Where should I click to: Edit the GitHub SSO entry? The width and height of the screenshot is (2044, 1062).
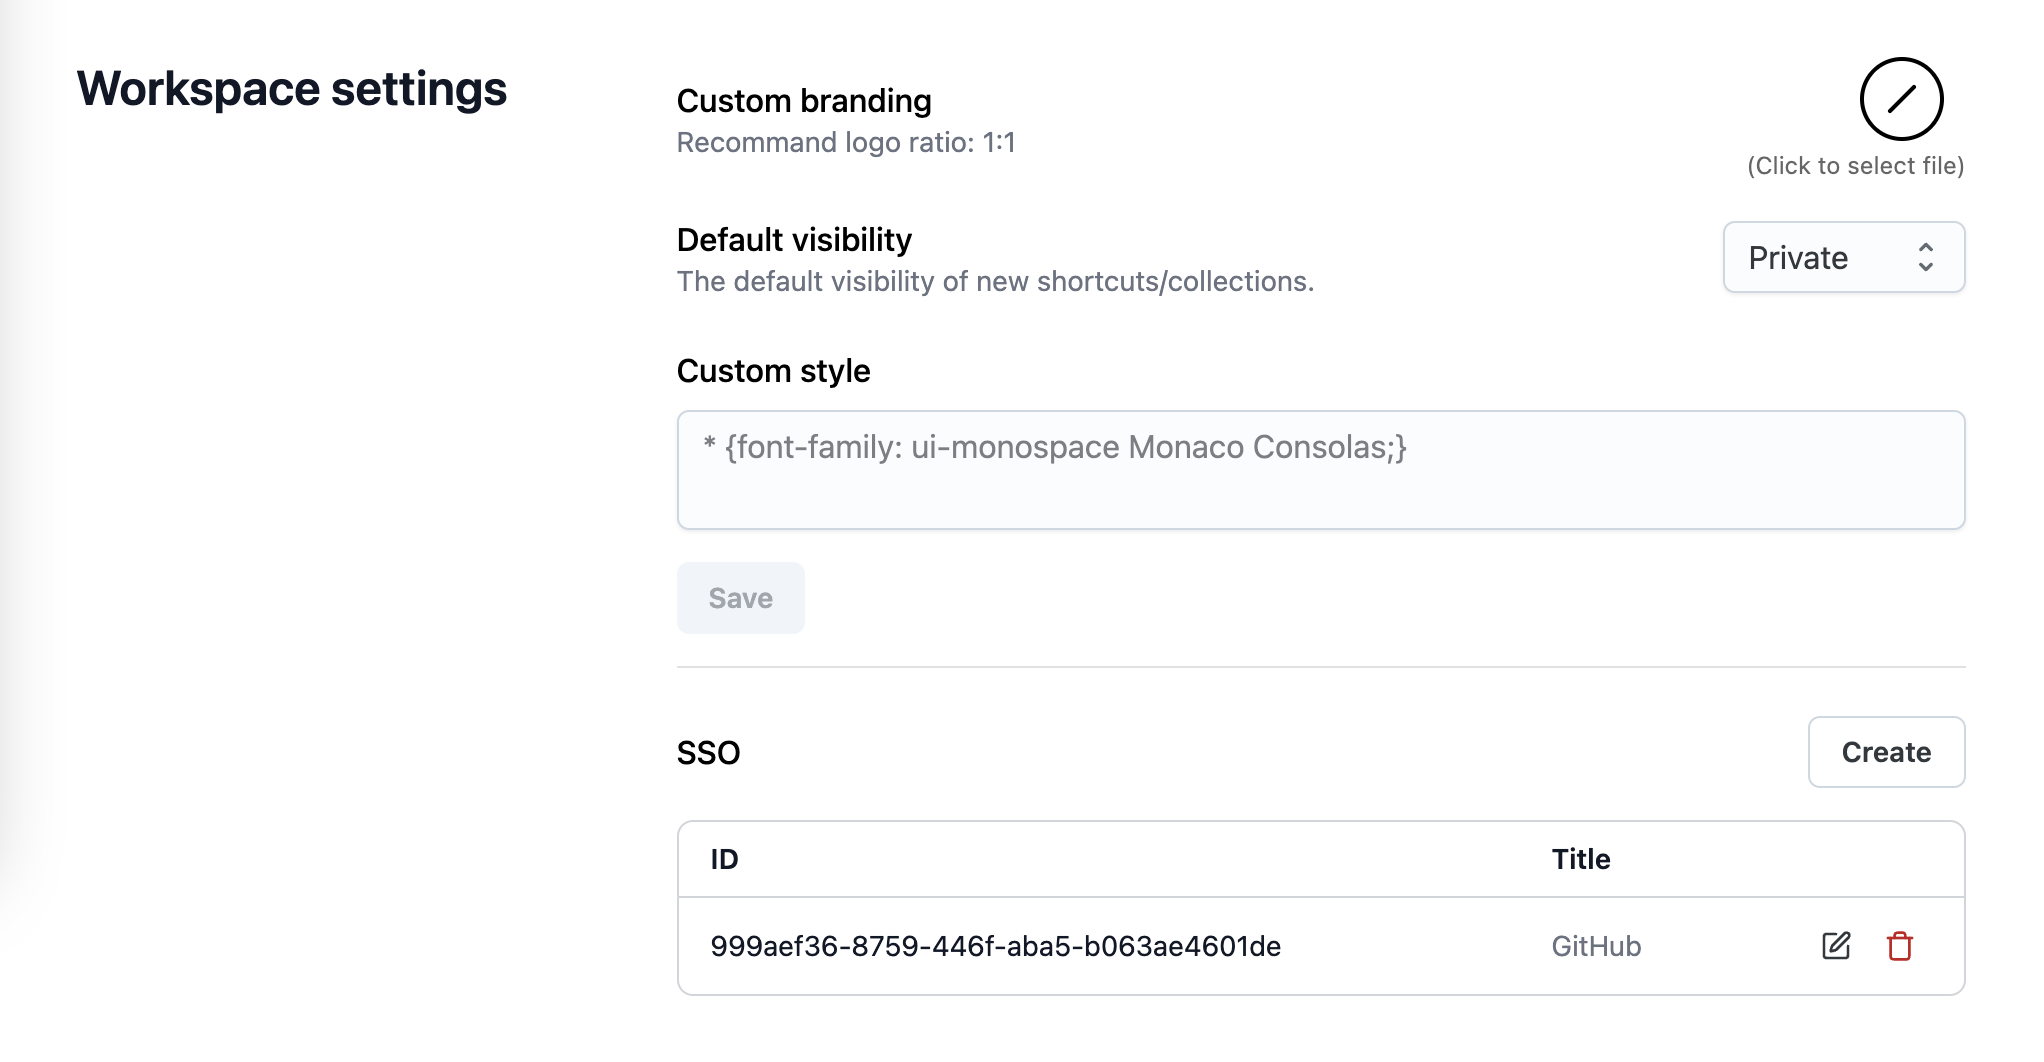coord(1835,946)
